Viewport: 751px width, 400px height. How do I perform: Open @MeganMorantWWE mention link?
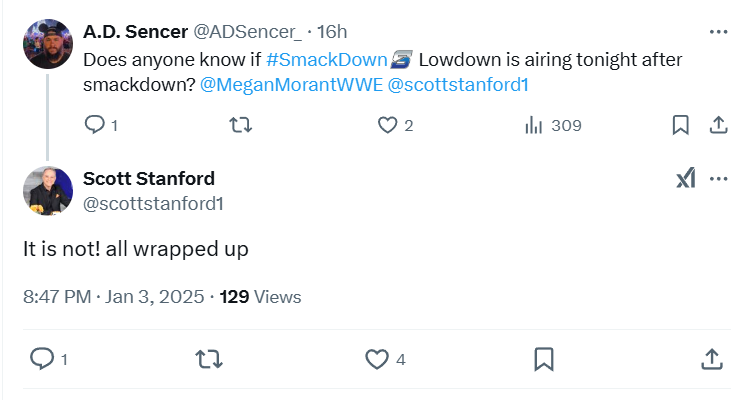[x=290, y=85]
